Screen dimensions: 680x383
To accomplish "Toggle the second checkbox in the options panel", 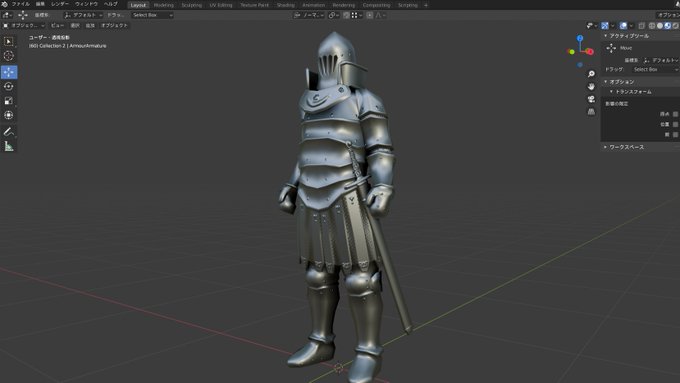I will [675, 124].
